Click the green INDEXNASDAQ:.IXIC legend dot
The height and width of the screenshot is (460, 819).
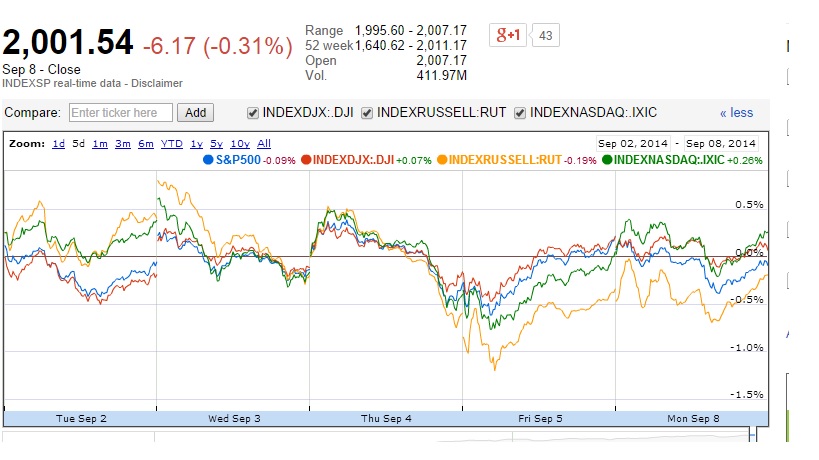(607, 160)
